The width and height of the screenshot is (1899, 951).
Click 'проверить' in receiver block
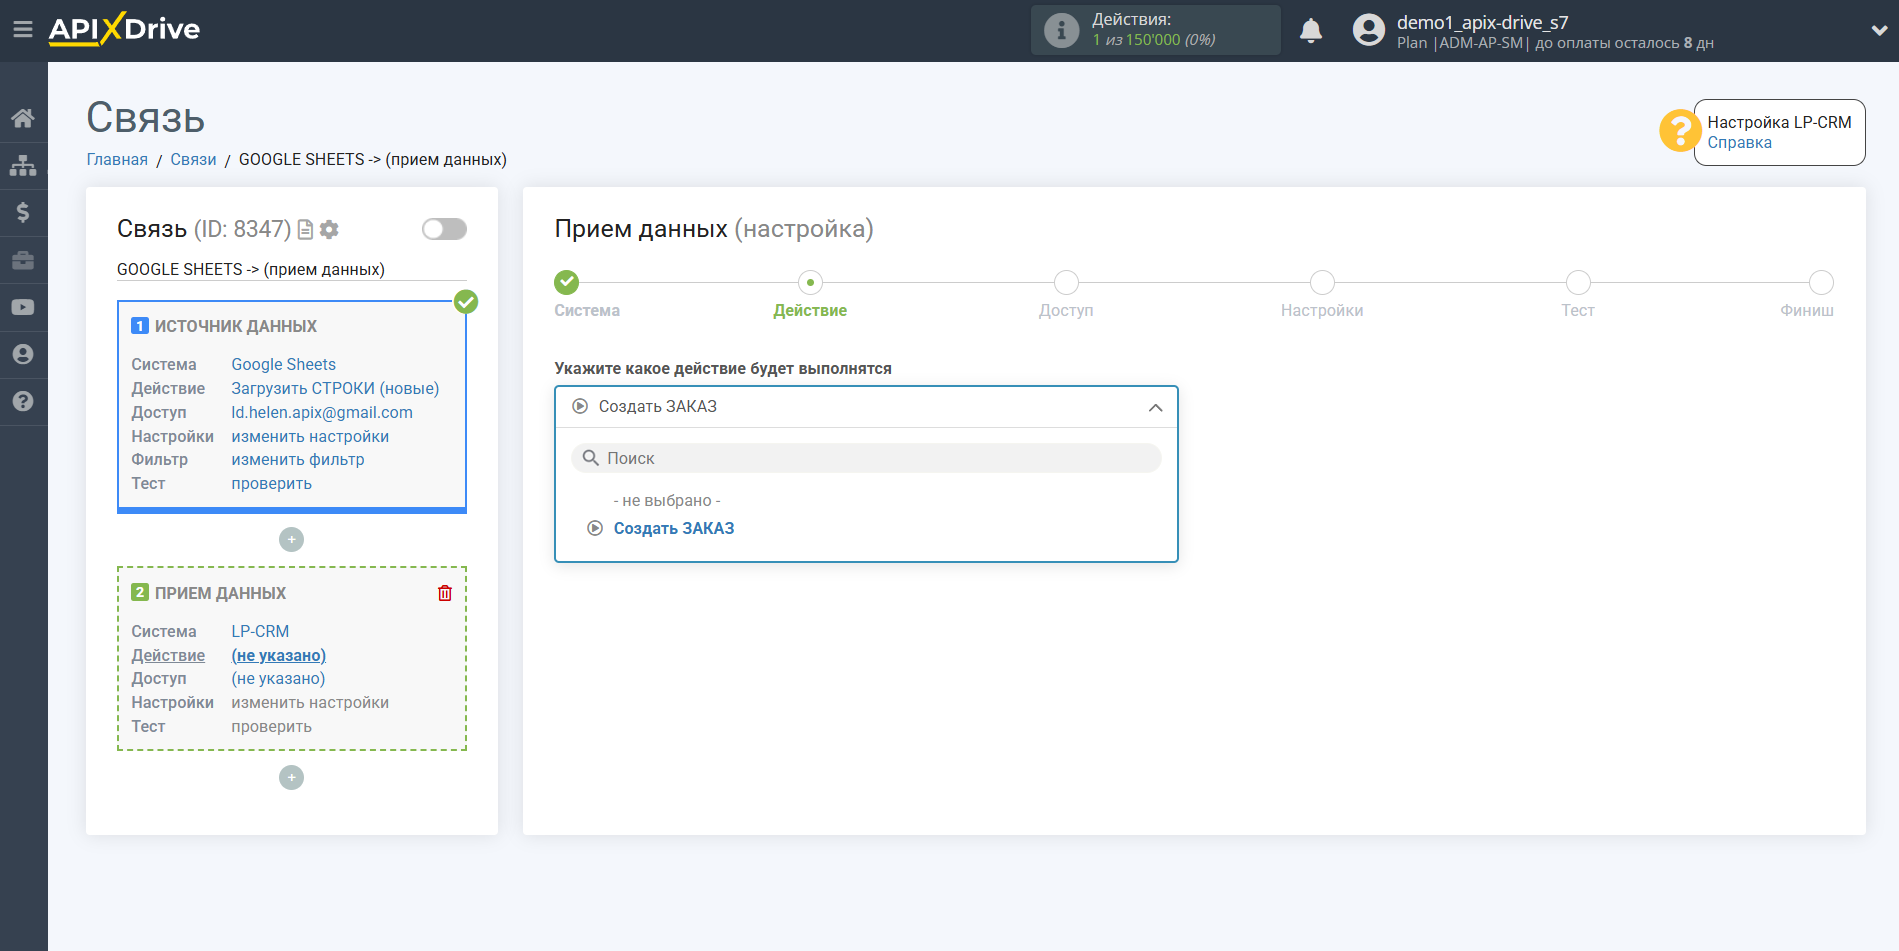click(271, 726)
